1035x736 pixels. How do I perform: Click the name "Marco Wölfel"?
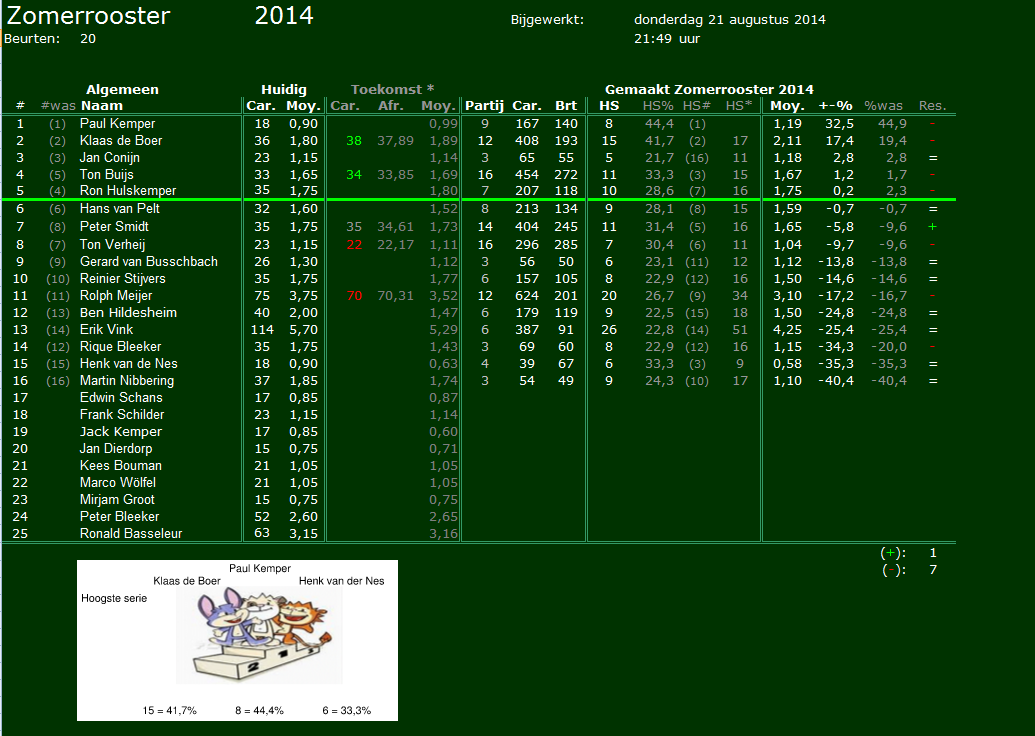117,483
